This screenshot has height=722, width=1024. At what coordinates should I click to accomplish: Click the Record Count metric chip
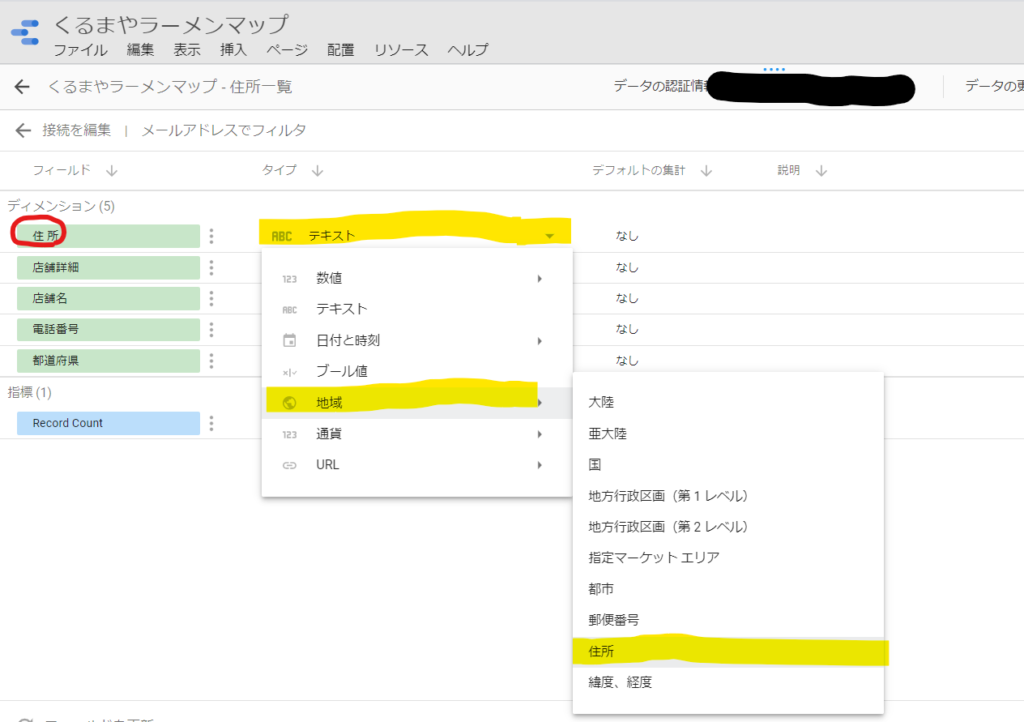[108, 424]
